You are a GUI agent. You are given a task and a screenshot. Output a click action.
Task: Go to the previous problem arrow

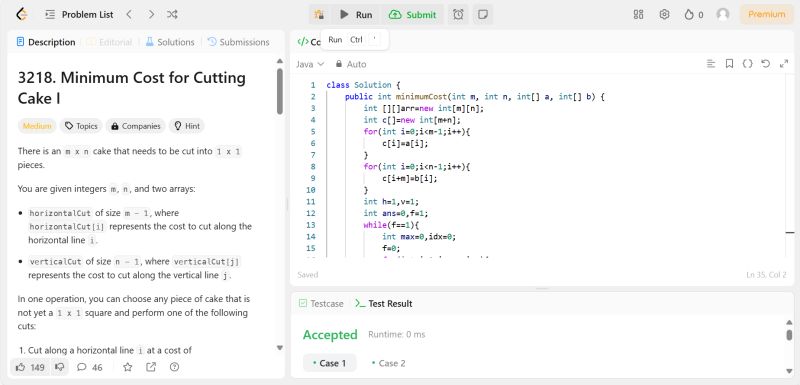[129, 14]
